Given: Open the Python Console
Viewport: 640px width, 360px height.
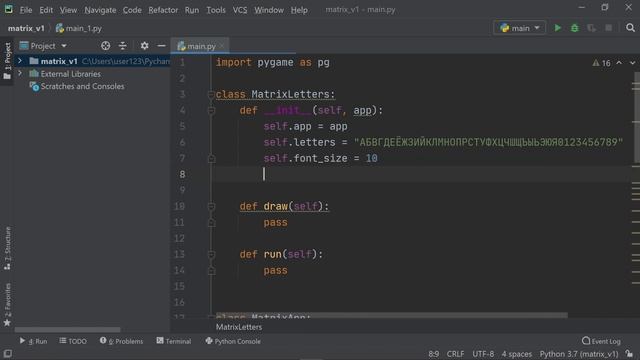Looking at the screenshot, I should tap(233, 341).
